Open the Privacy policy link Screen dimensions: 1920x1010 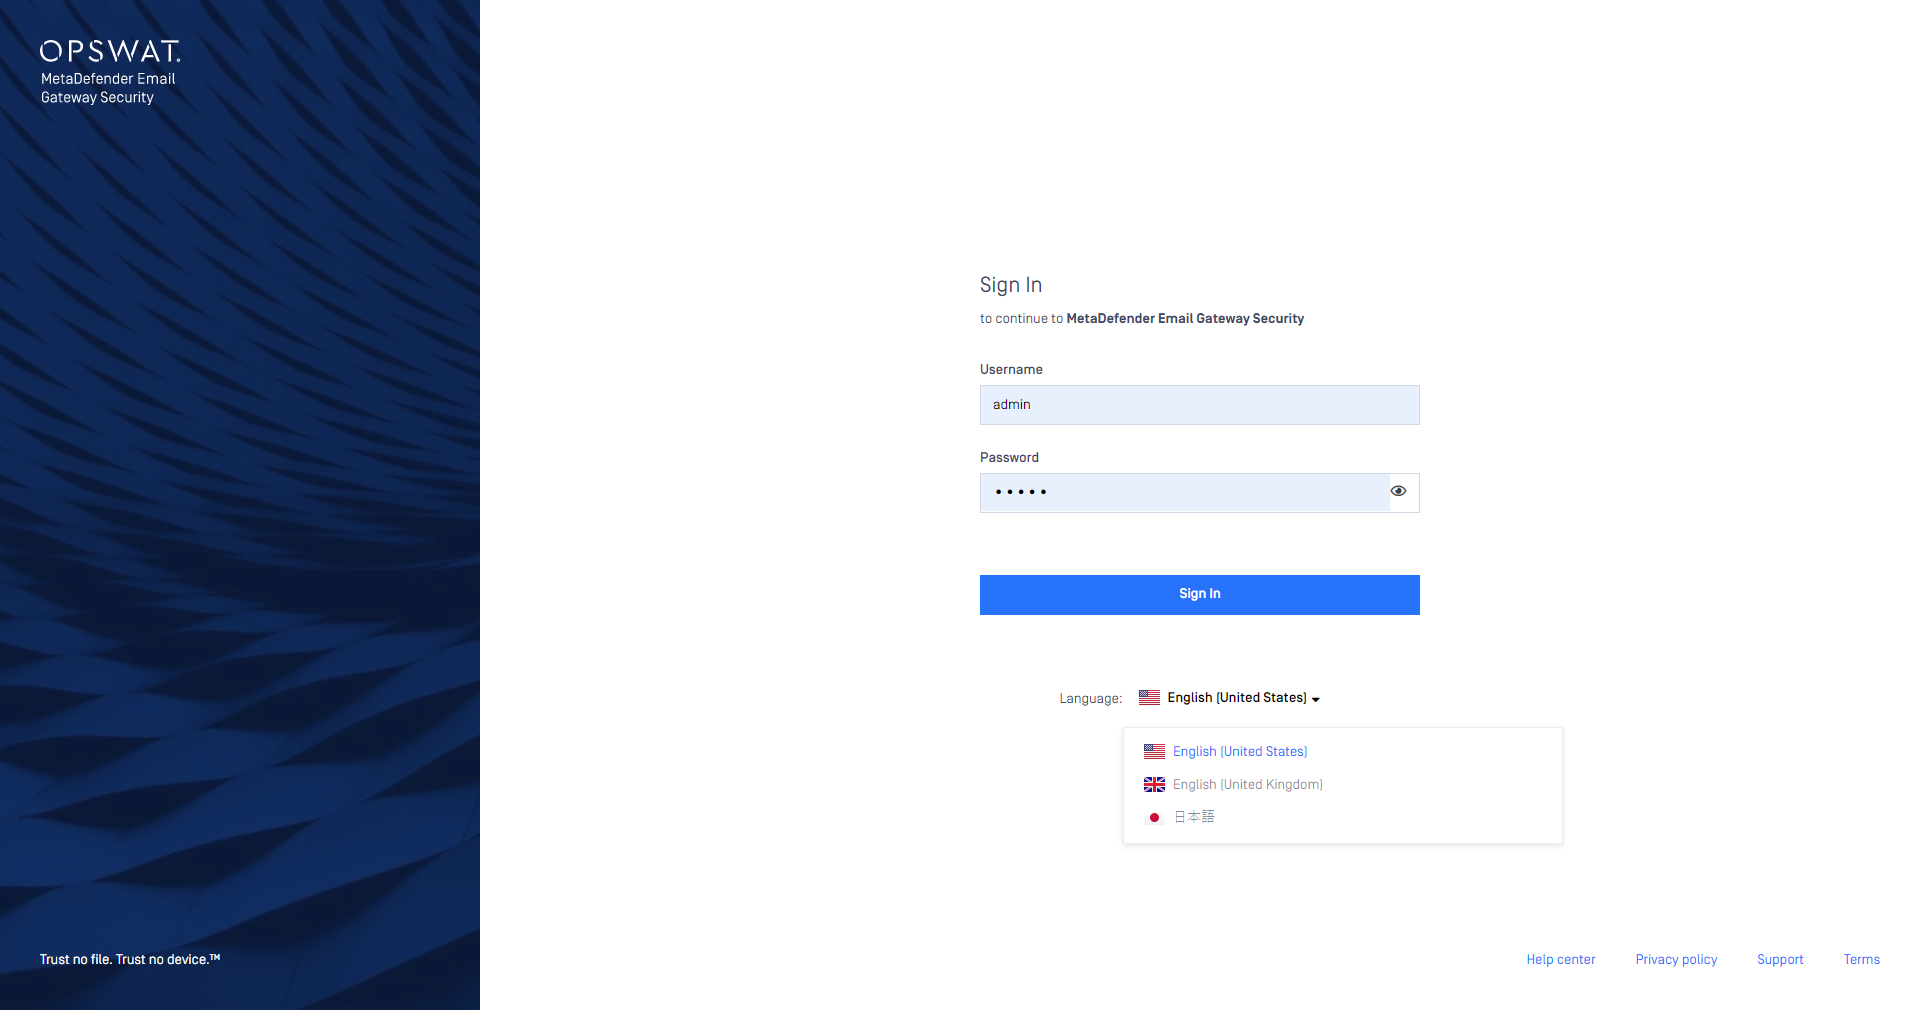[x=1676, y=960]
